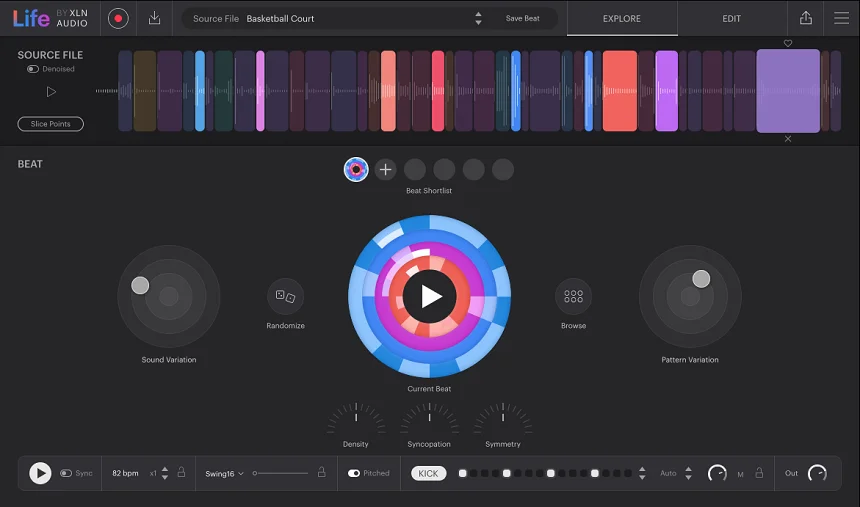
Task: Open the Swing16 dropdown
Action: [x=224, y=474]
